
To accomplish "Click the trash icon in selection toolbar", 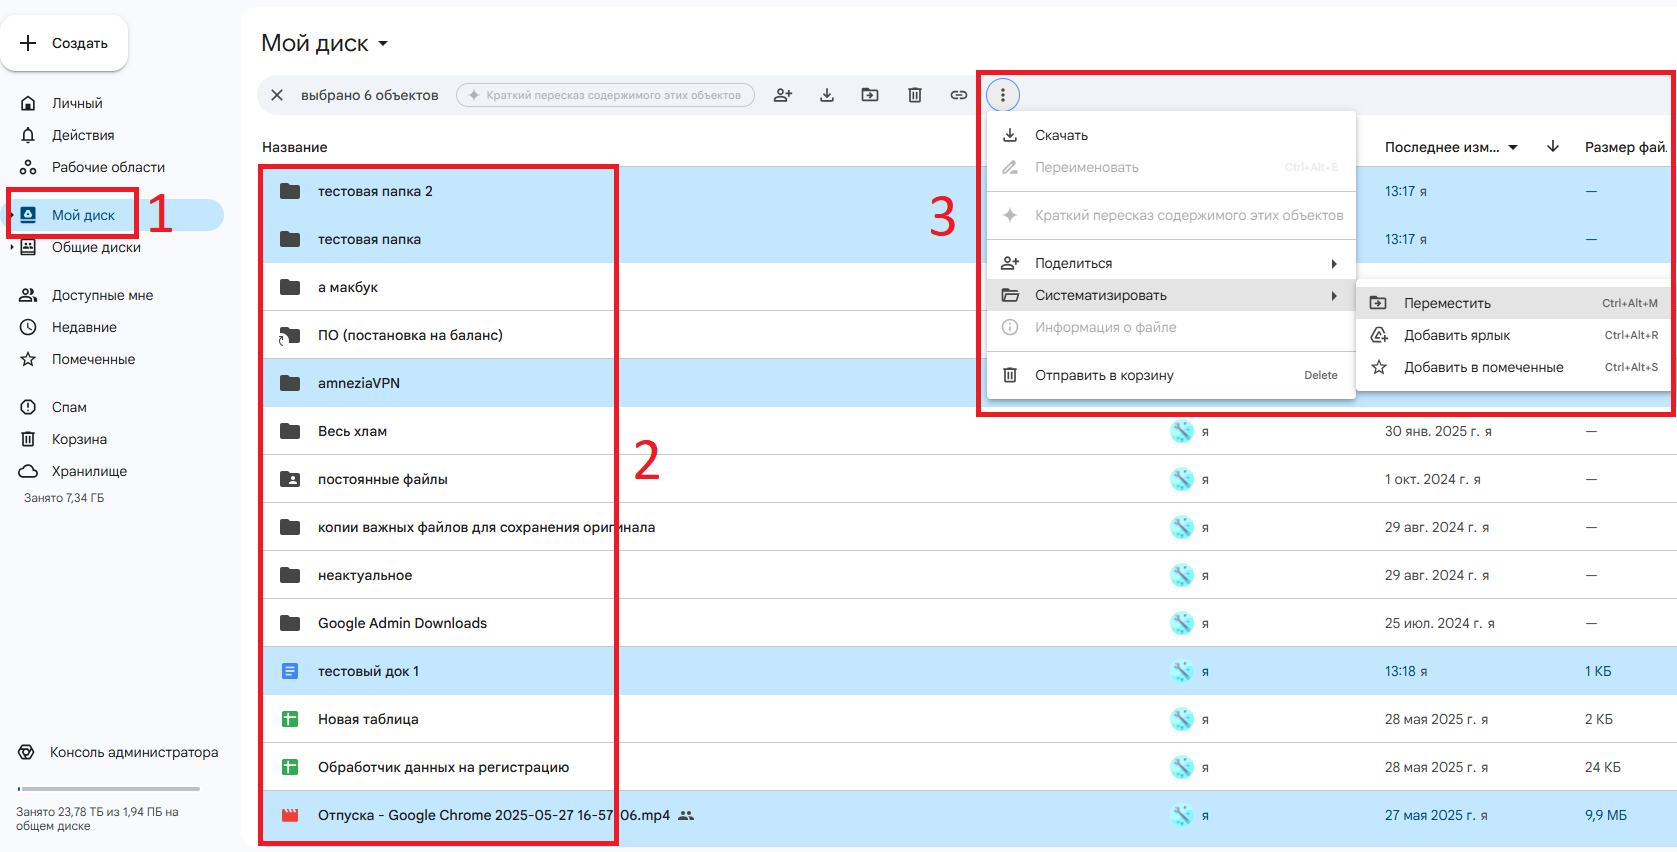I will [x=914, y=95].
